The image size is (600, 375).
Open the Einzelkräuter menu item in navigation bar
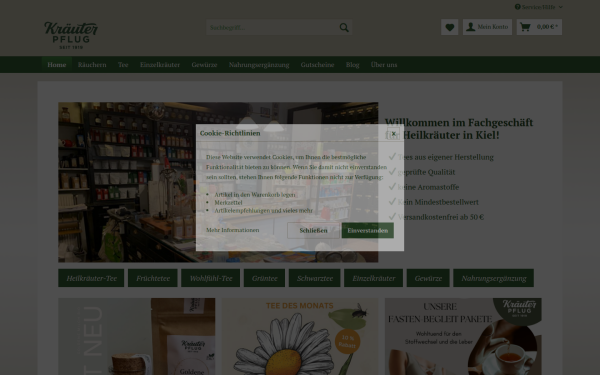pyautogui.click(x=160, y=65)
